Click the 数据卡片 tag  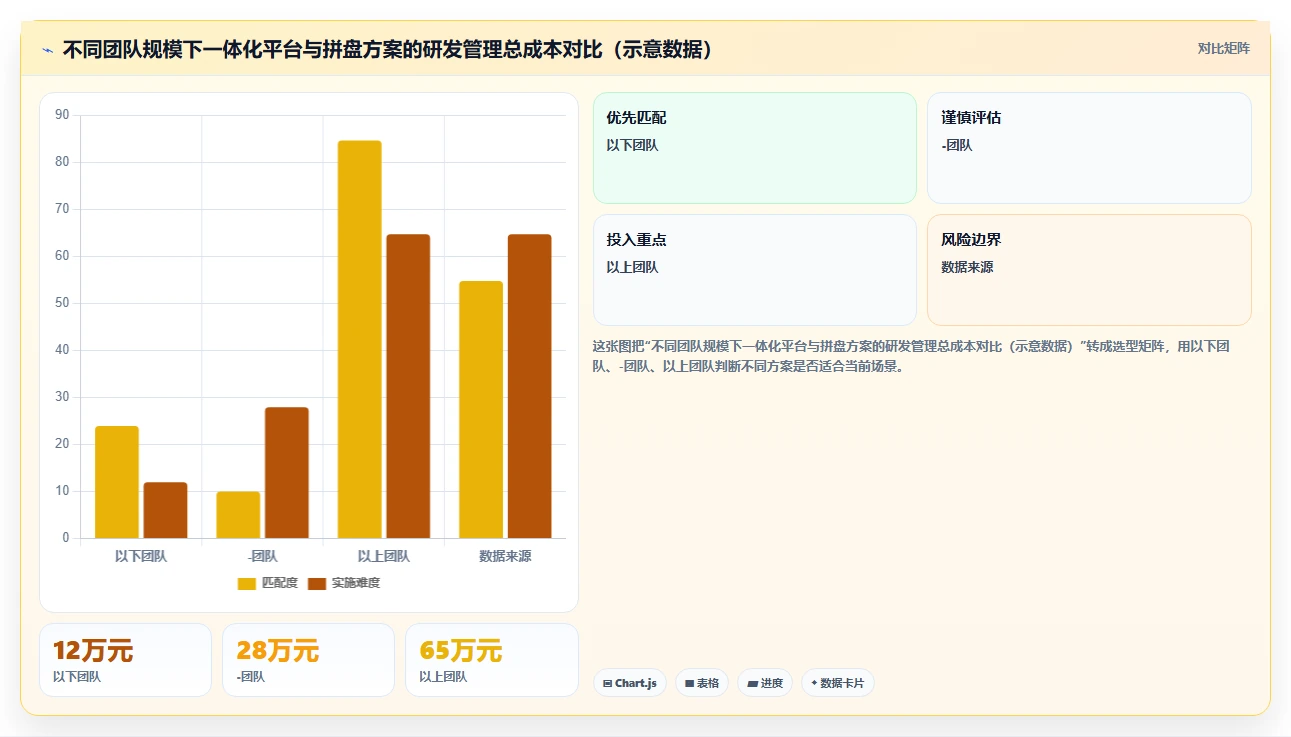pyautogui.click(x=838, y=683)
